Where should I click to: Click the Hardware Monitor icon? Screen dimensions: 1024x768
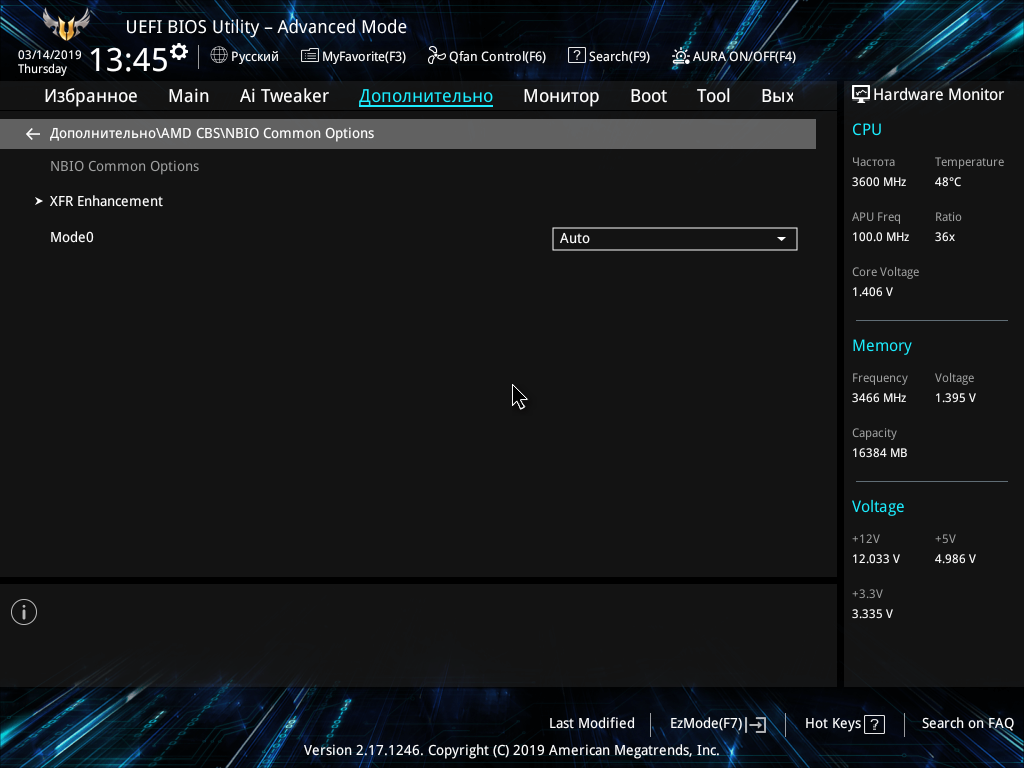point(861,95)
